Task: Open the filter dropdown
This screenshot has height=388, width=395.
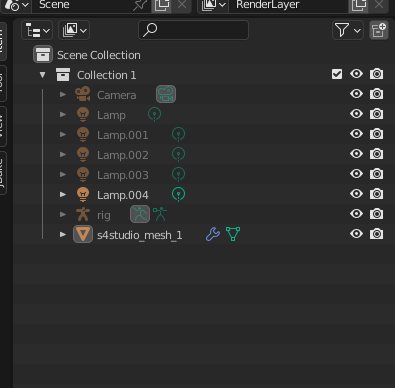Action: (348, 30)
